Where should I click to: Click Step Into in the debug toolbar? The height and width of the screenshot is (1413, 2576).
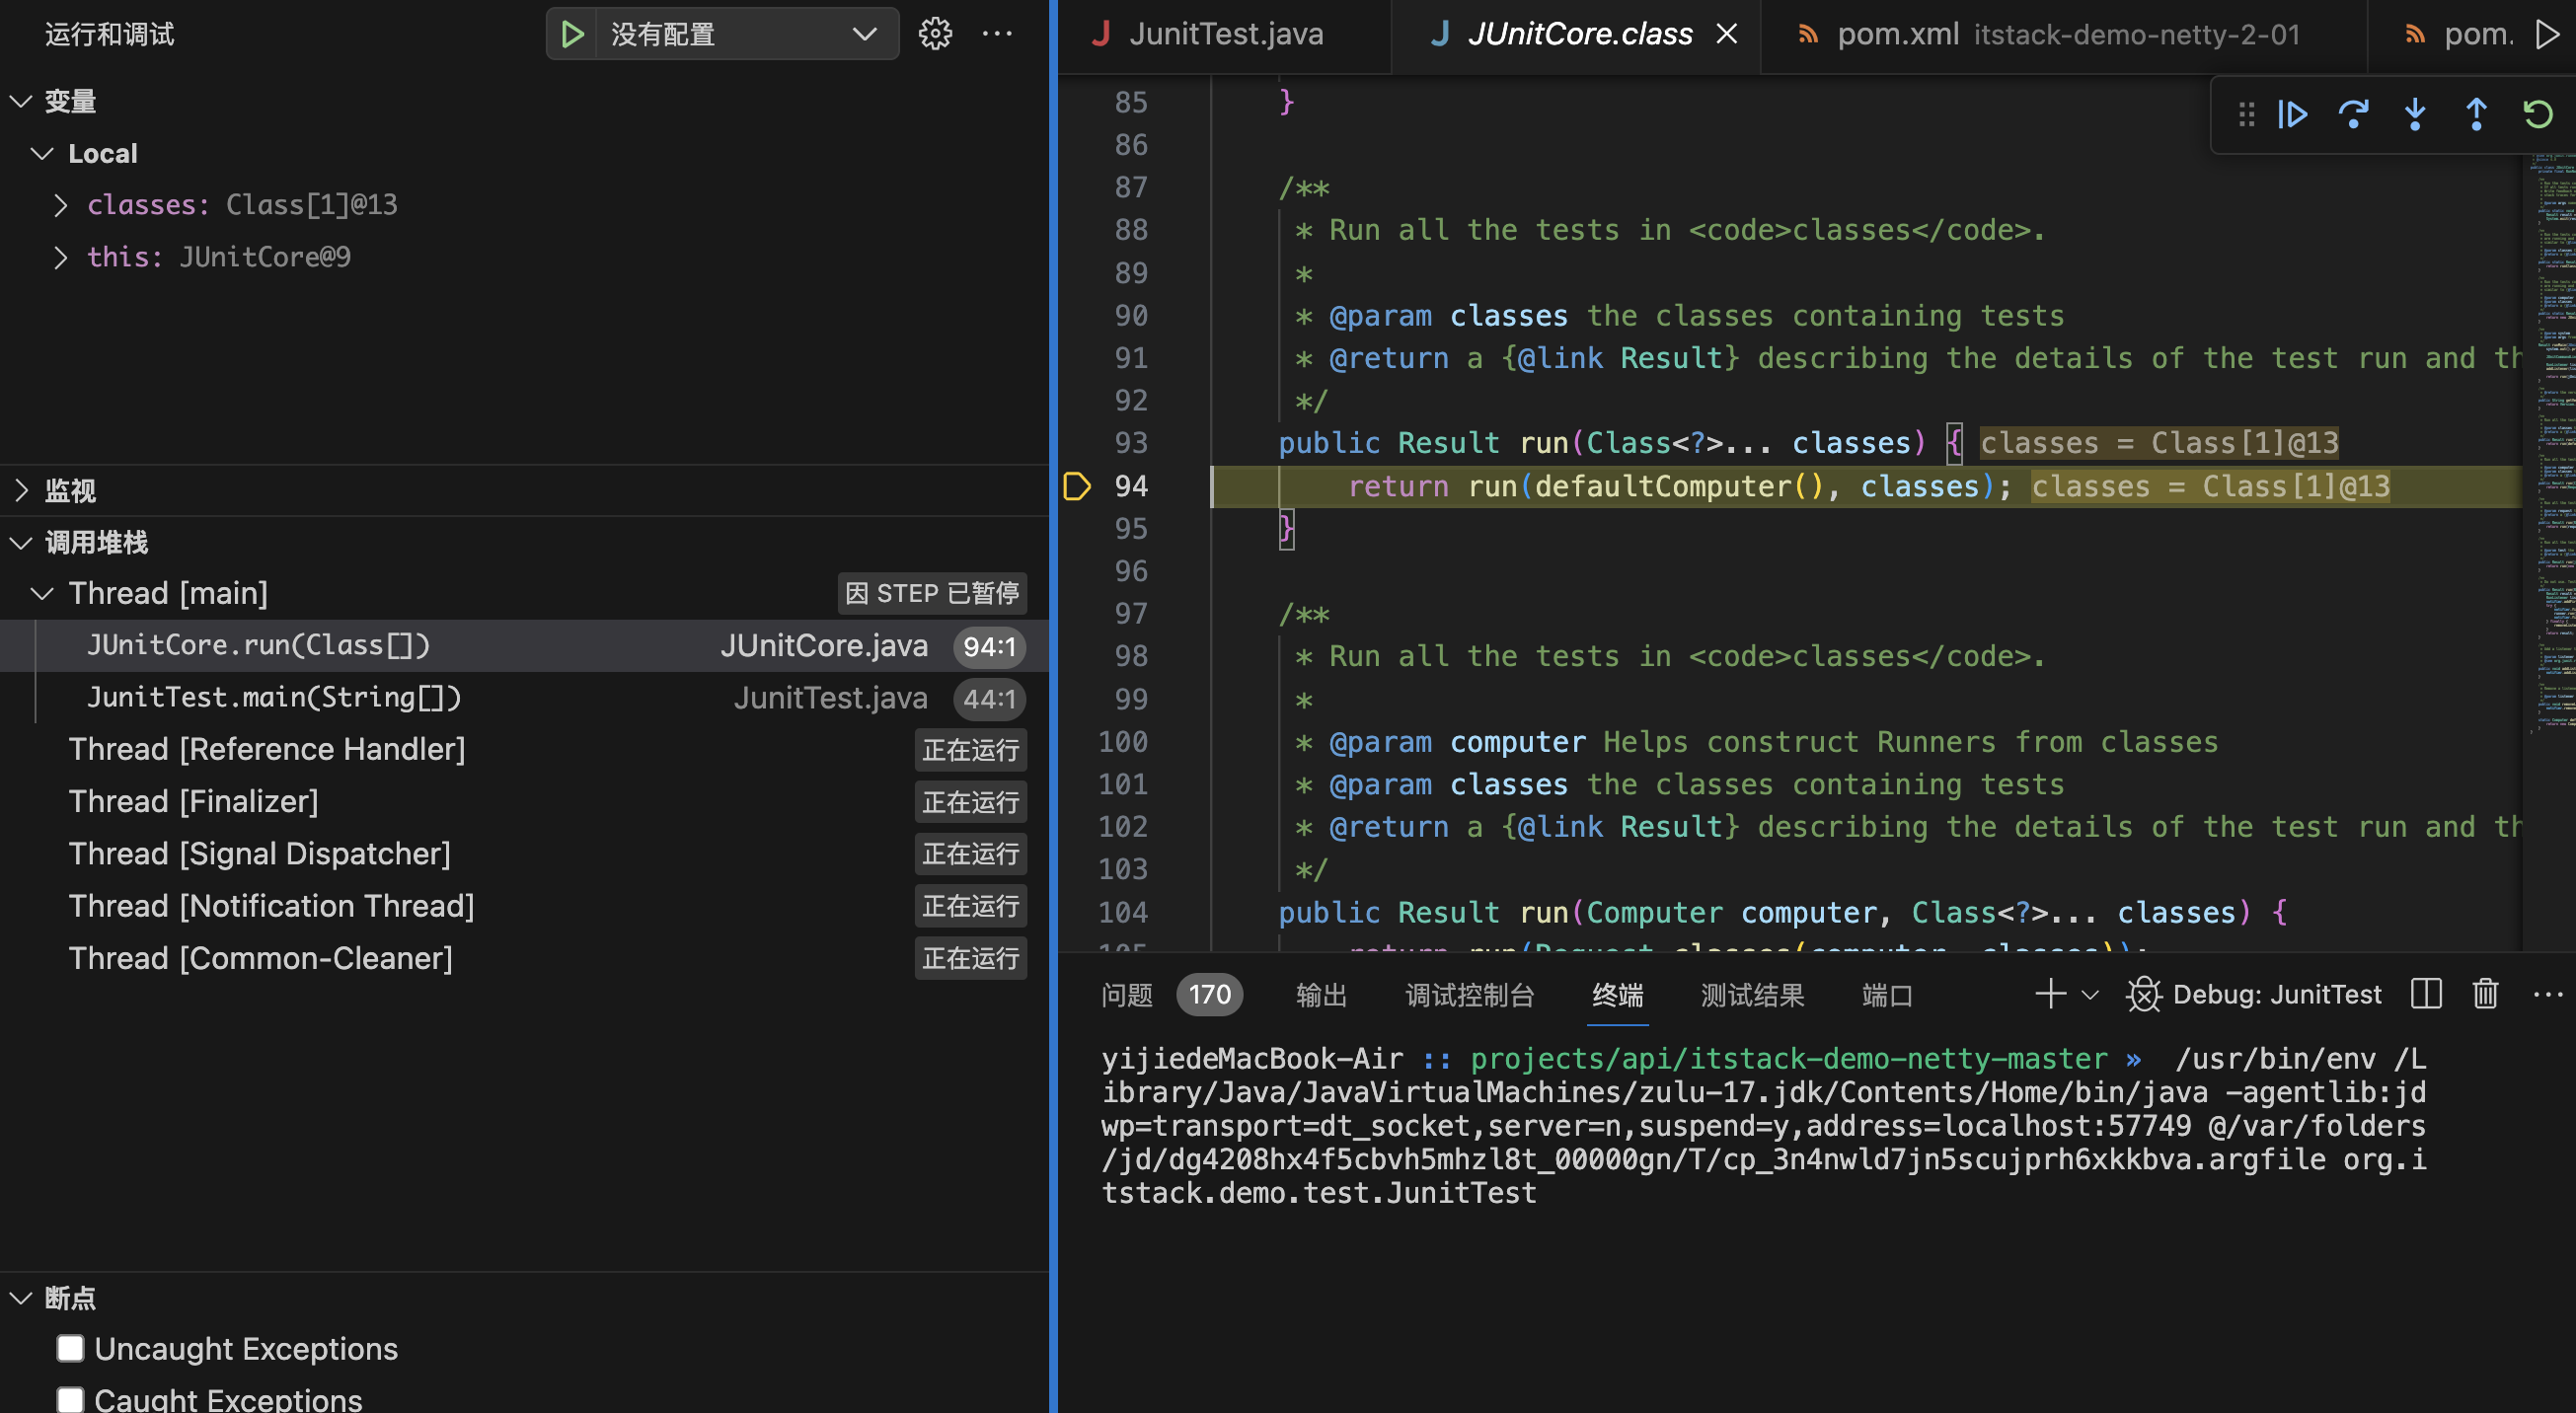pyautogui.click(x=2415, y=114)
